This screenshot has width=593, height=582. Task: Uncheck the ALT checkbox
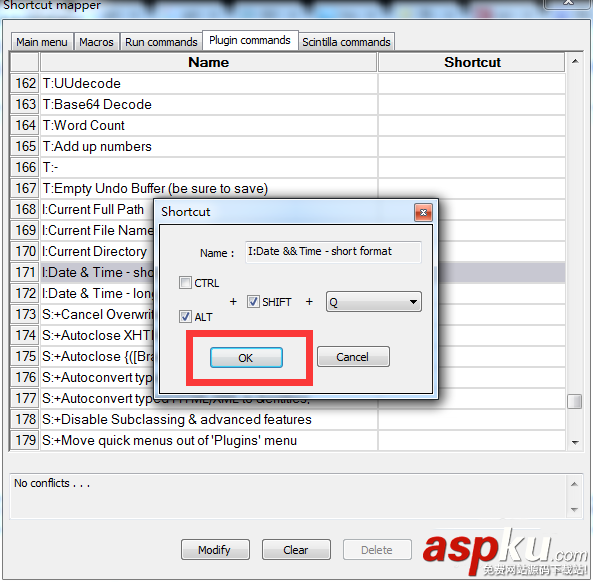(185, 317)
